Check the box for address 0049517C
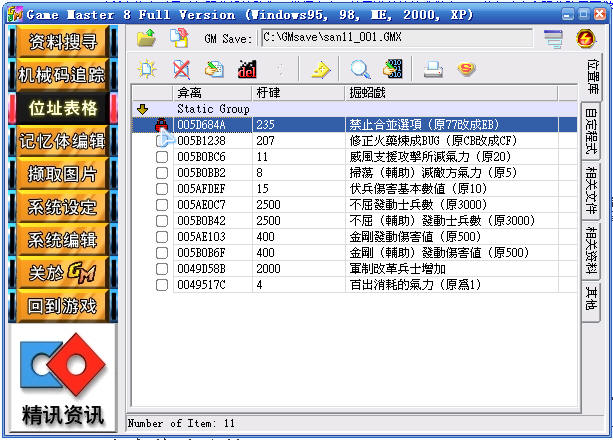Viewport: 613px width, 440px height. point(162,285)
